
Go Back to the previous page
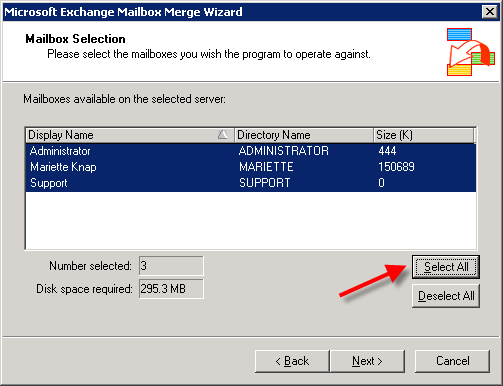pos(292,361)
